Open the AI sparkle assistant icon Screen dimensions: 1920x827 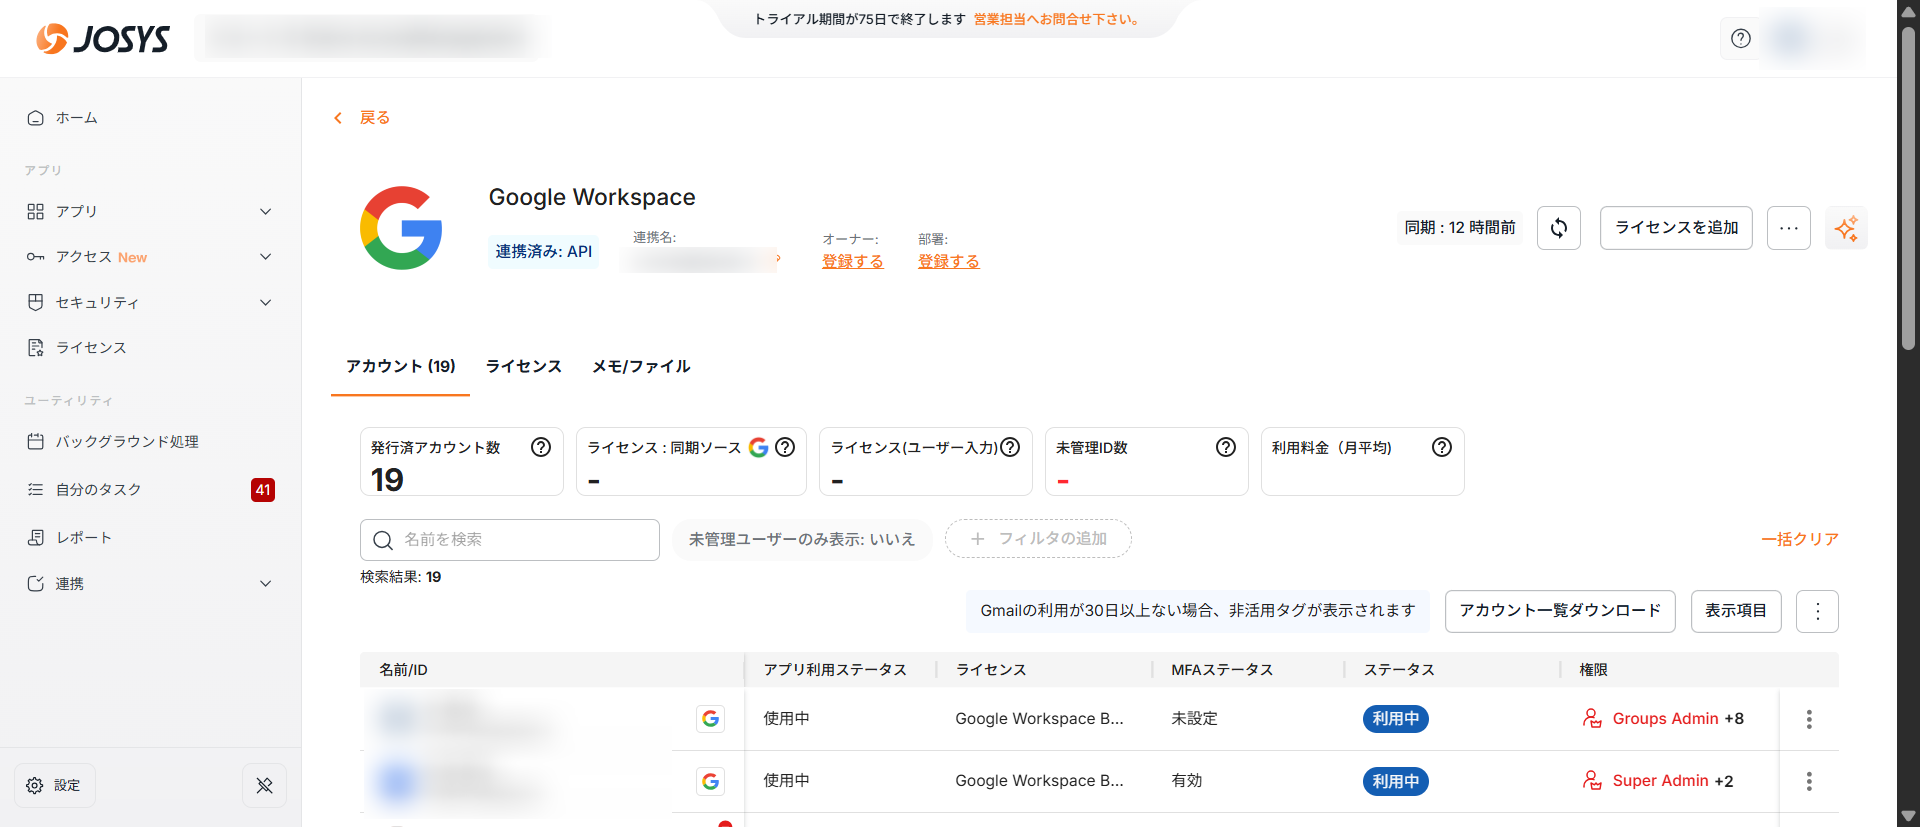1846,228
